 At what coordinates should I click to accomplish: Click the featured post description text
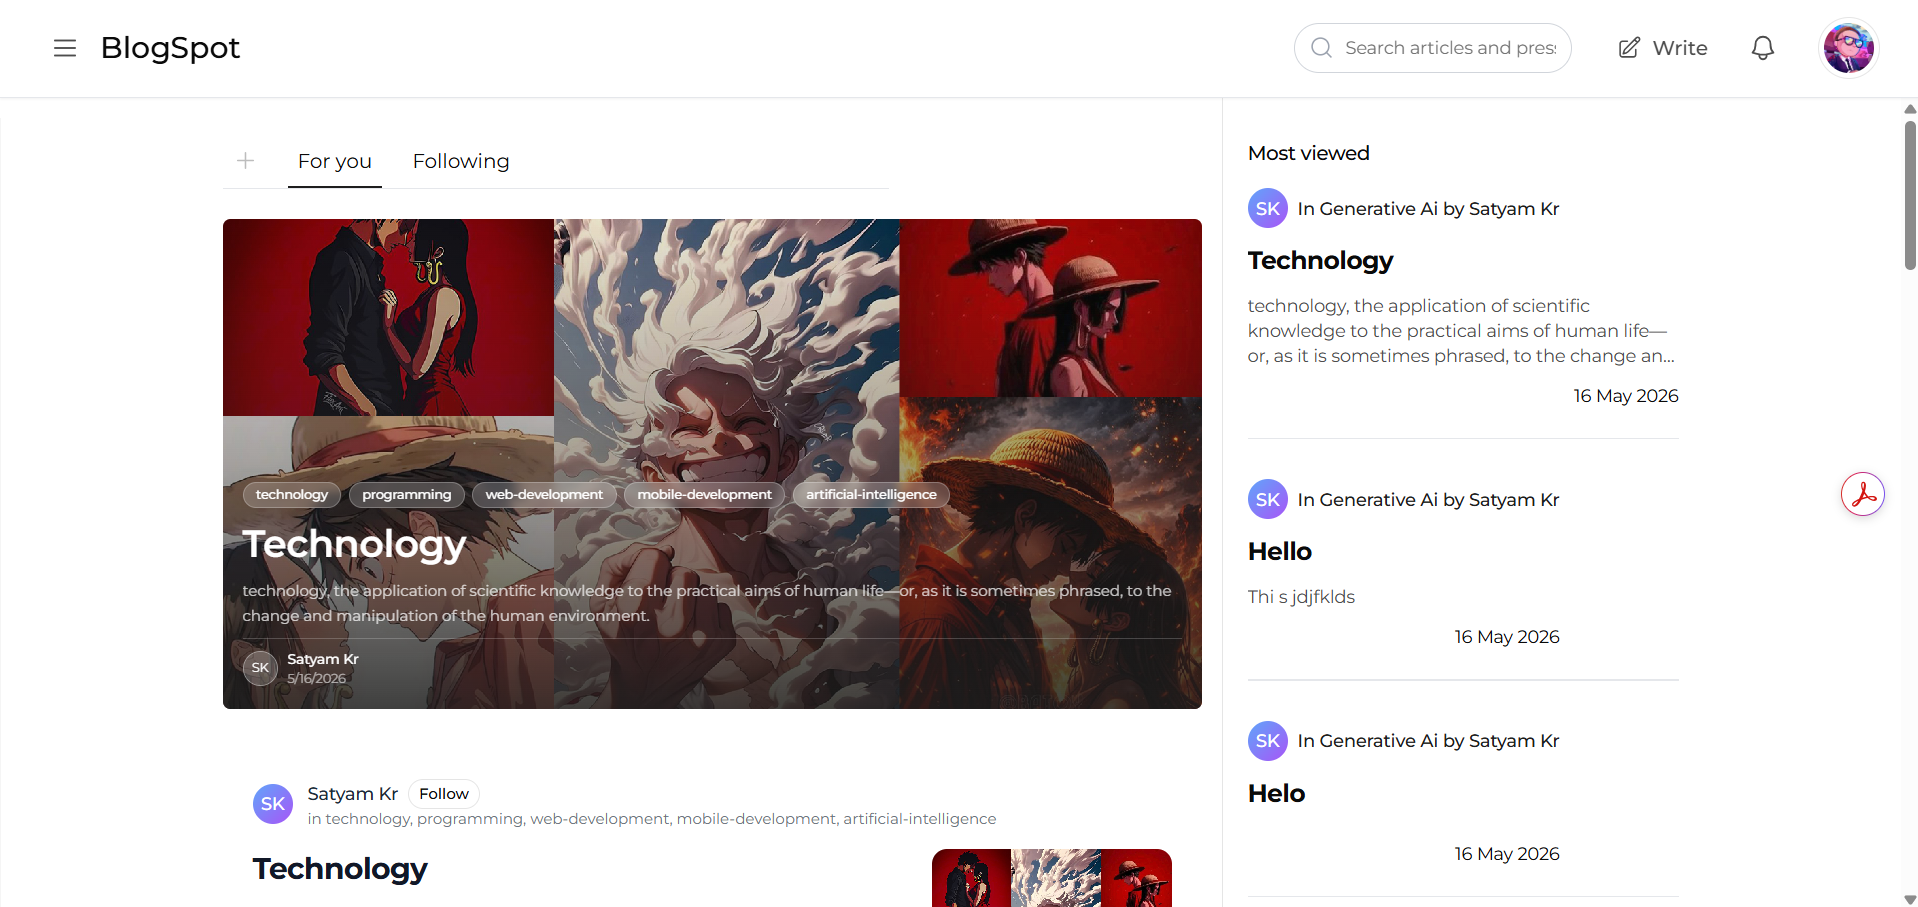707,603
